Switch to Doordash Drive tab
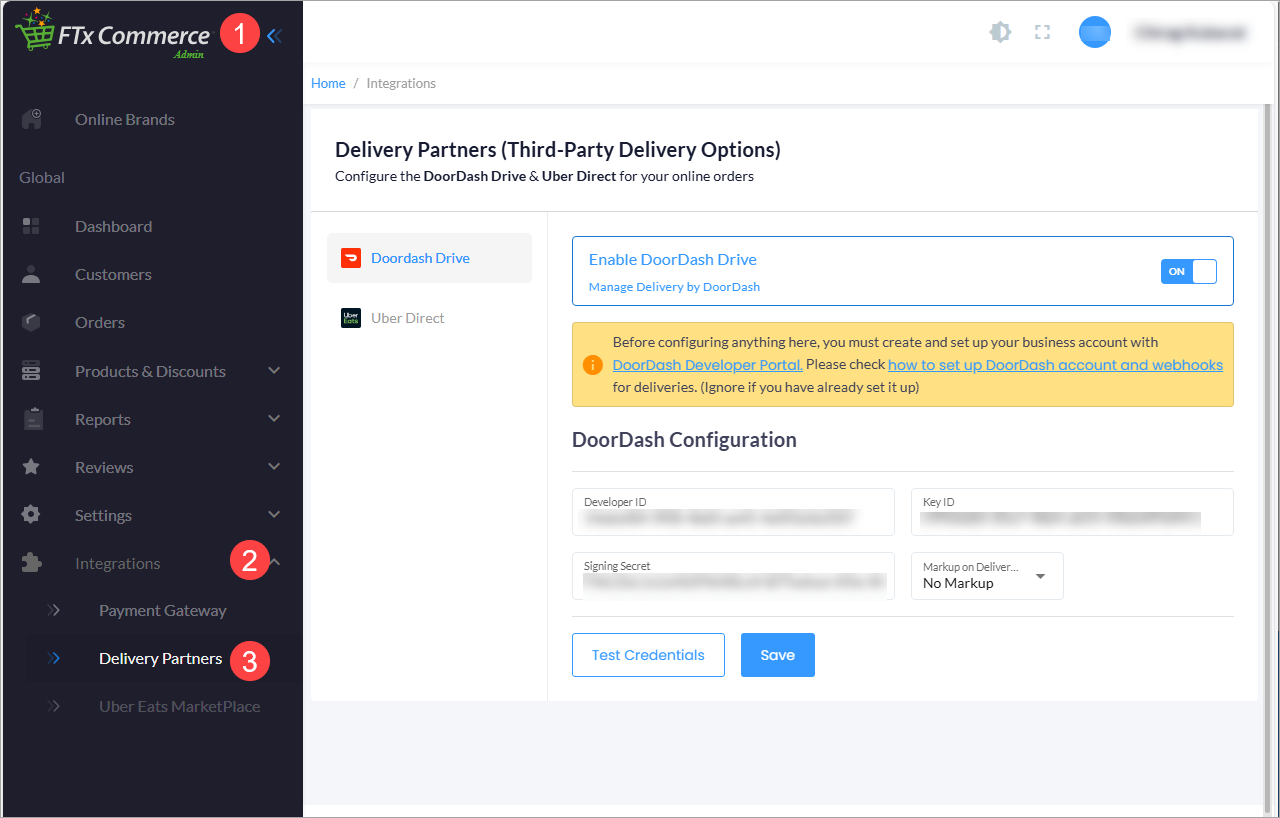 [x=429, y=258]
